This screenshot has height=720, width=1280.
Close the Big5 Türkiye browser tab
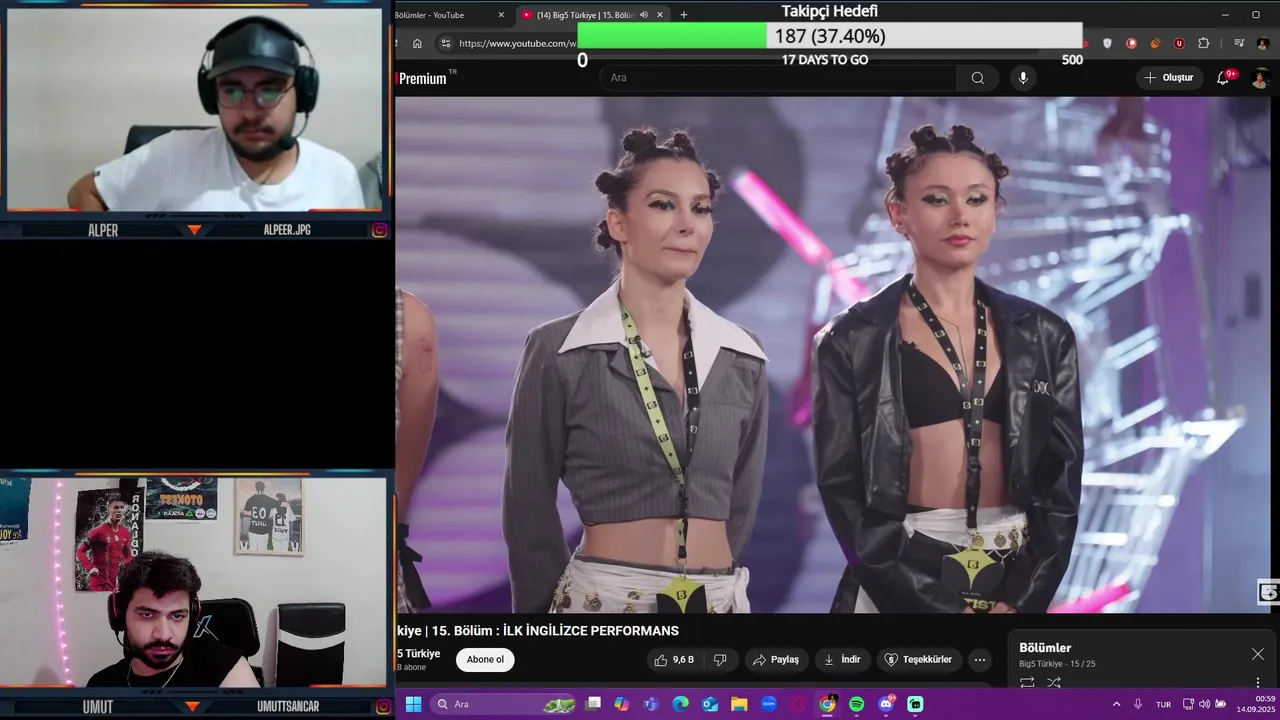coord(660,15)
